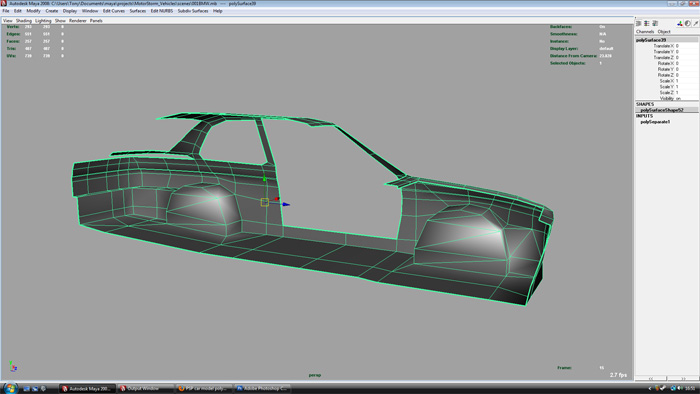
Task: Open the Display menu
Action: [x=70, y=11]
